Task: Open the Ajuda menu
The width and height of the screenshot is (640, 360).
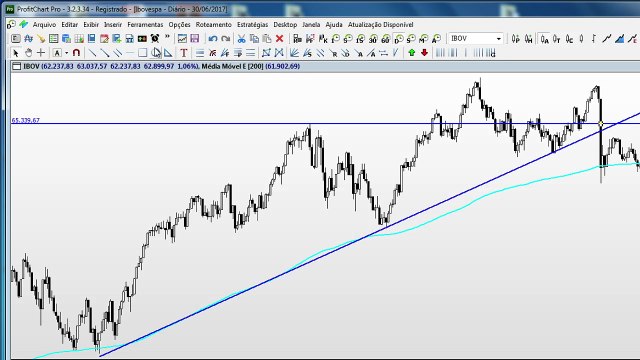Action: pyautogui.click(x=334, y=24)
